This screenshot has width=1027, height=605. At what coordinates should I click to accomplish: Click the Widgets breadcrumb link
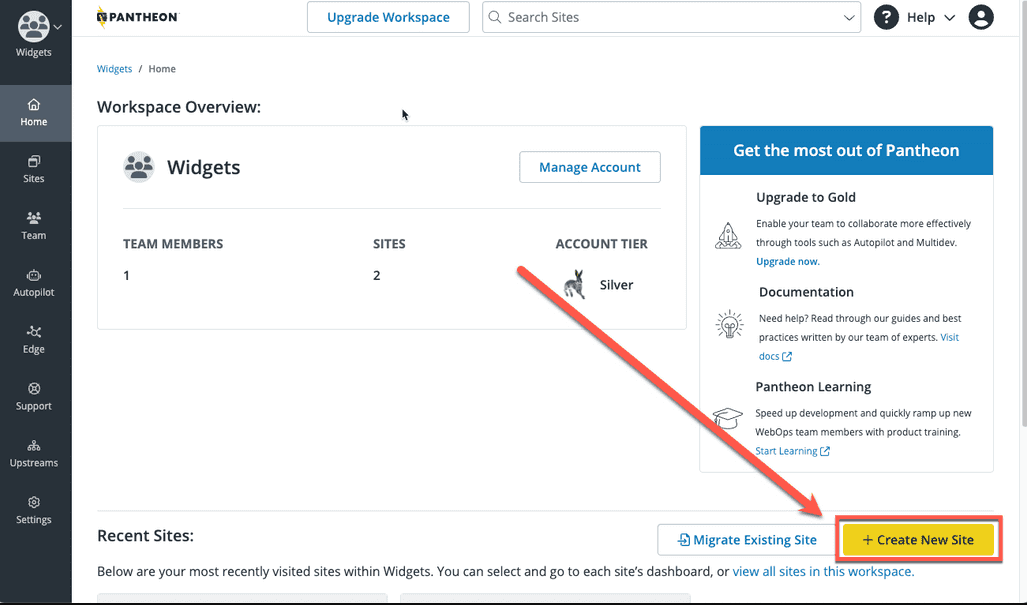115,69
